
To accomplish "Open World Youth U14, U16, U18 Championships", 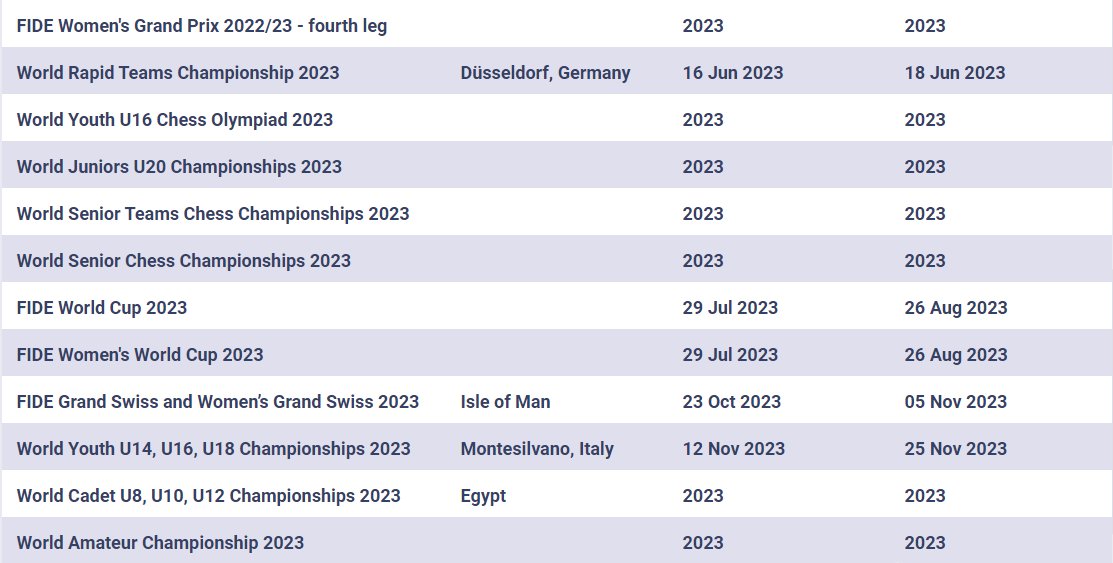I will (214, 449).
